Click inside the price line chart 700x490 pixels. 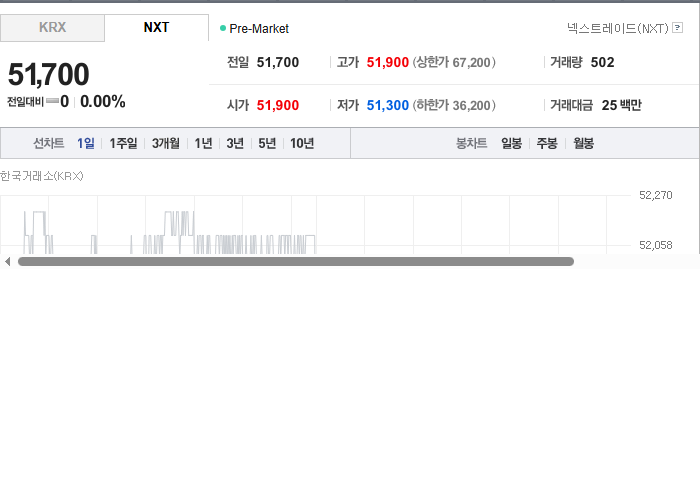tap(315, 224)
